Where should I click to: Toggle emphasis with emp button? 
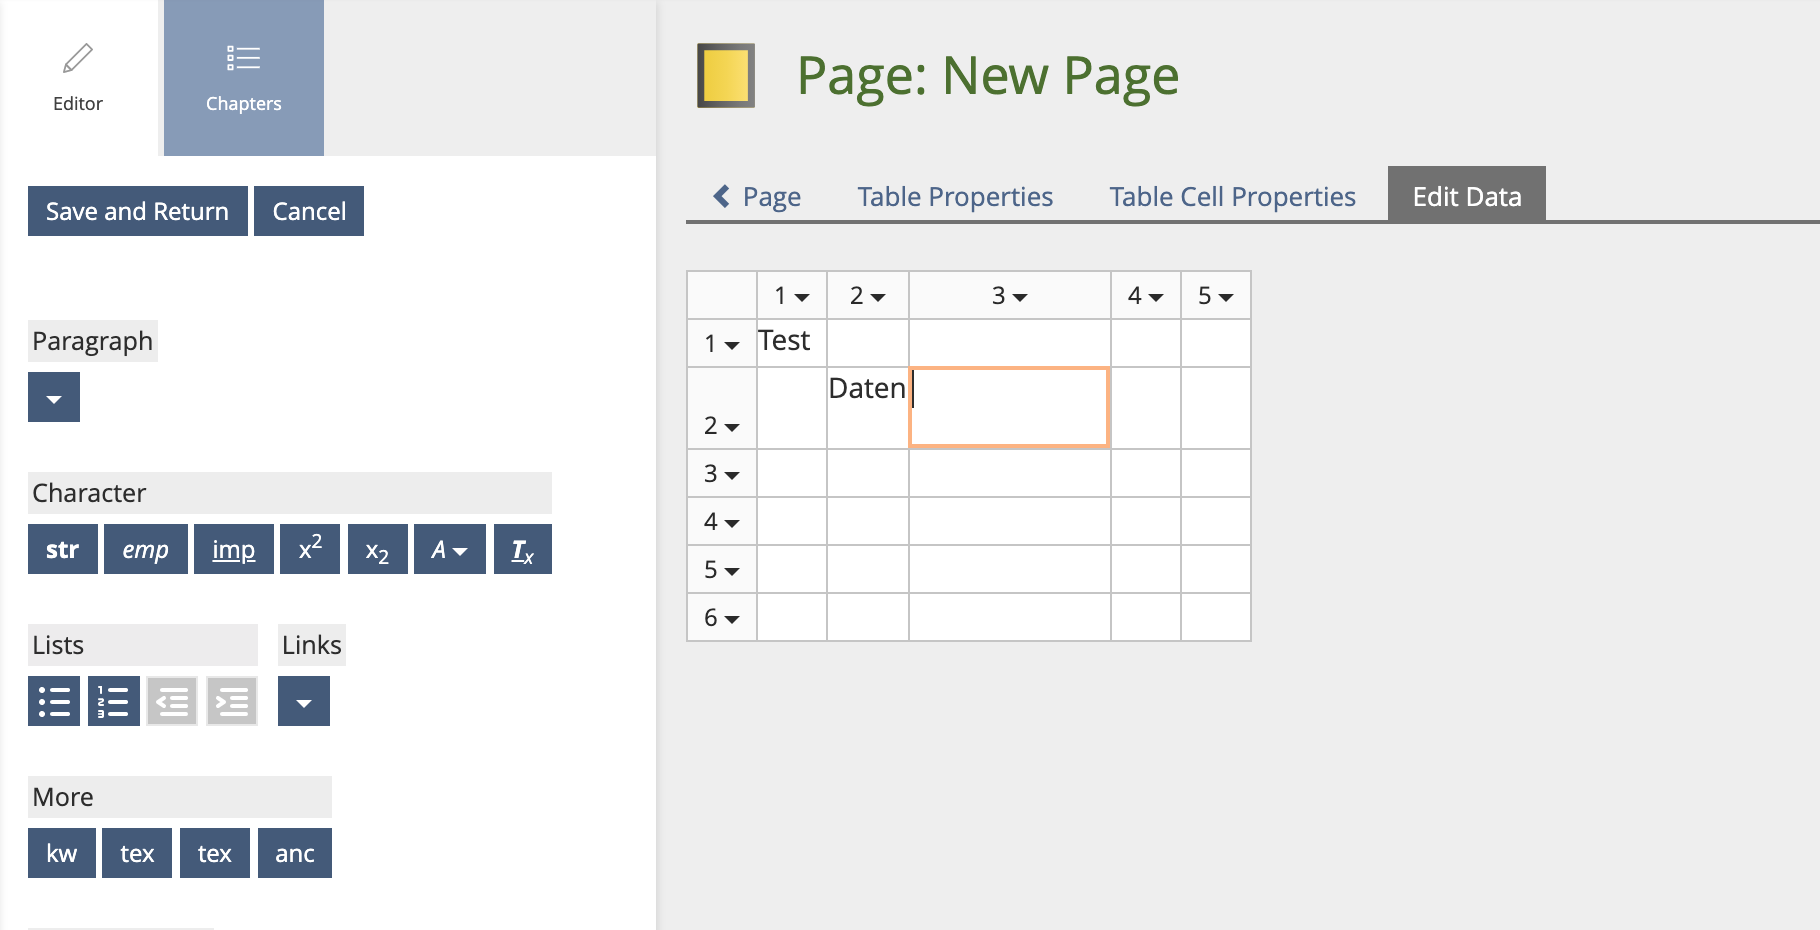click(145, 549)
